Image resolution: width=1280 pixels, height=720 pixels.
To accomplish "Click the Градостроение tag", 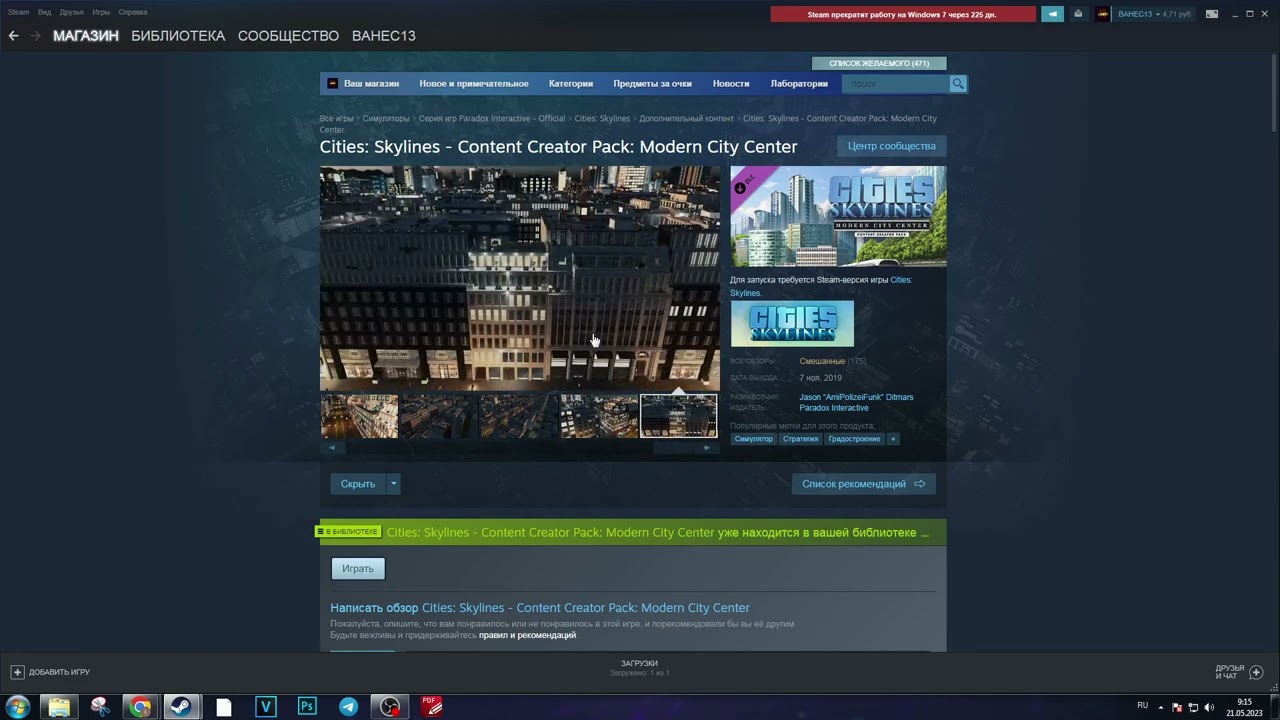I will click(854, 439).
